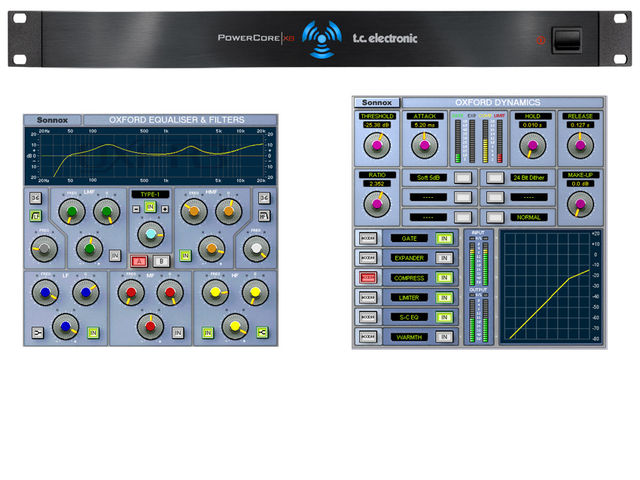
Task: Click the LMF Q green knob
Action: click(107, 211)
